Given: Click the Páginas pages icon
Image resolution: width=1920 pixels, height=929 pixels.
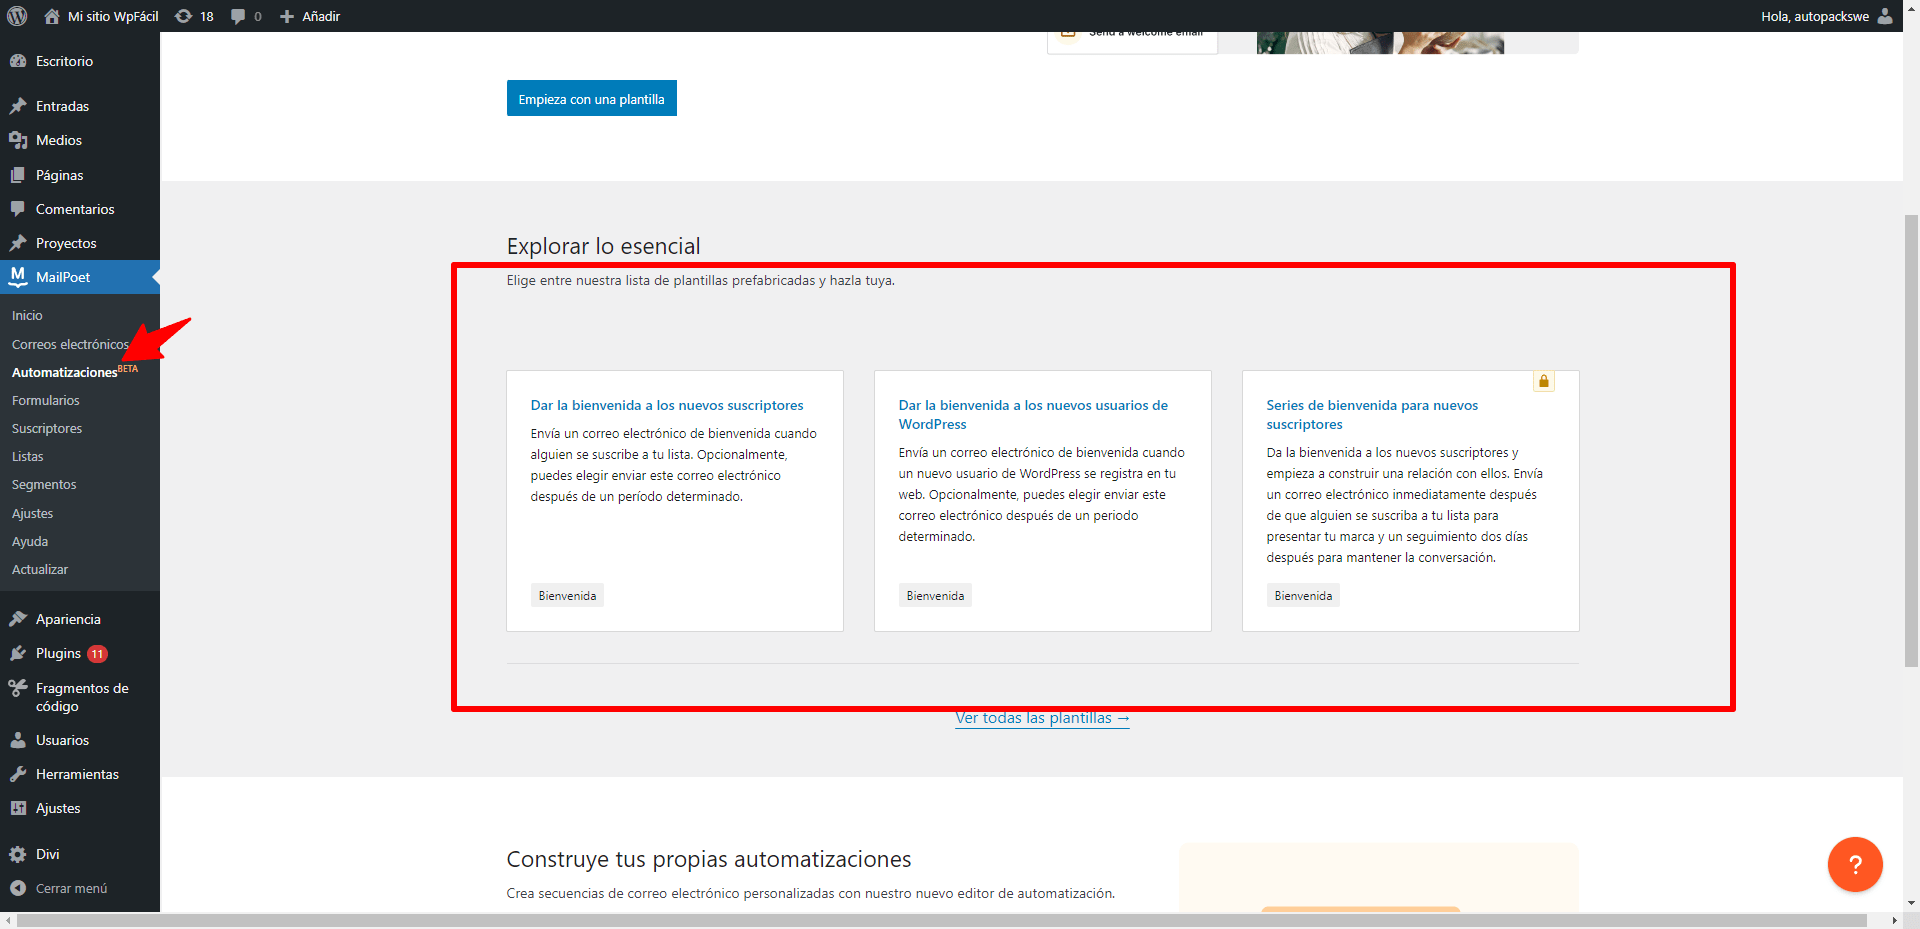Looking at the screenshot, I should click(18, 175).
